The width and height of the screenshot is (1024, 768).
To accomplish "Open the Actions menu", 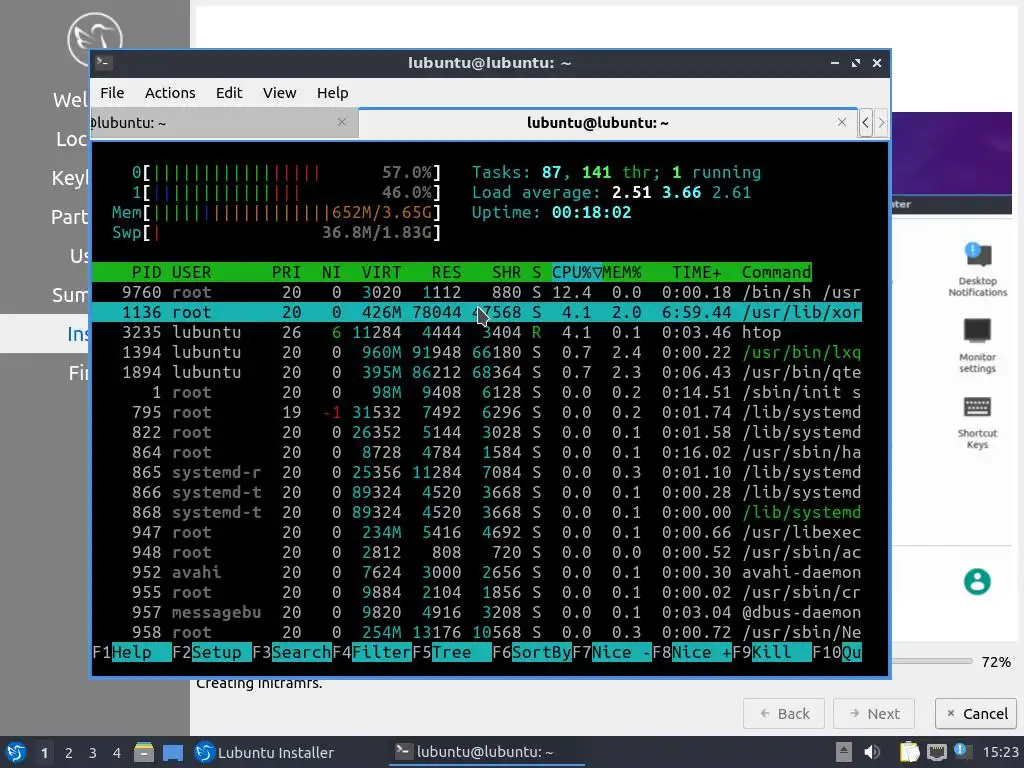I will (x=170, y=93).
